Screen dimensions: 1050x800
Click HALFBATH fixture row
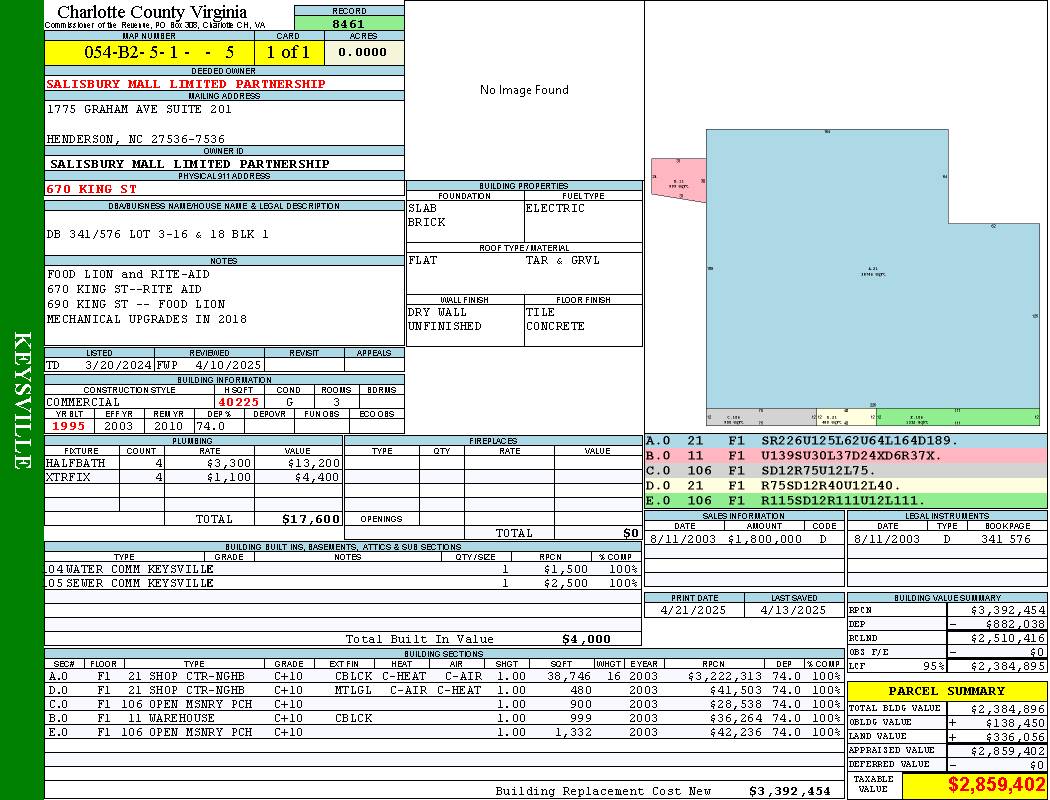193,463
